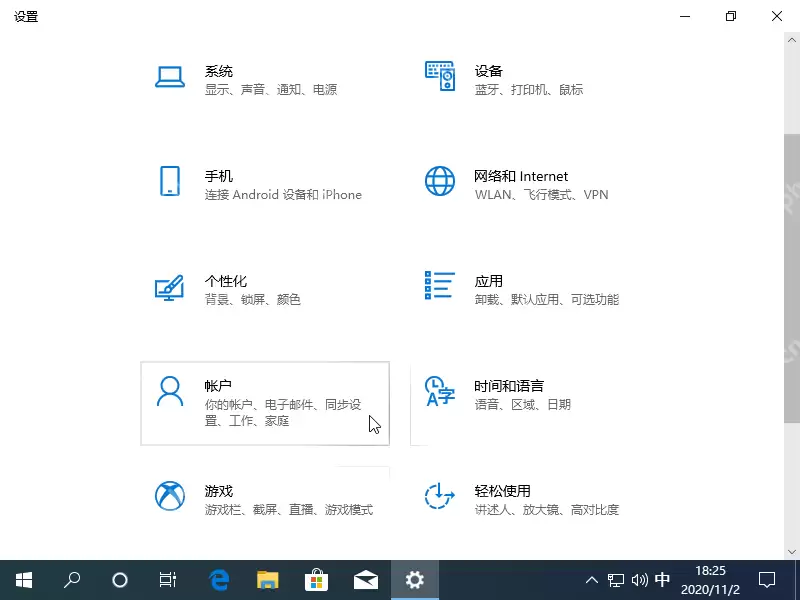This screenshot has width=800, height=600.
Task: Open the Mail app from the taskbar
Action: coord(365,579)
